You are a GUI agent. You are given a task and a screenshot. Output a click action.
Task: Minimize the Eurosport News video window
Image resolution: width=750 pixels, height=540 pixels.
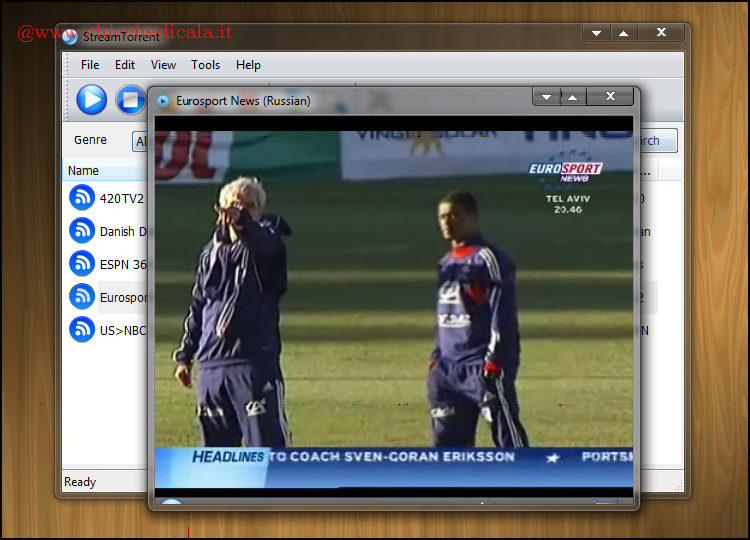(546, 97)
